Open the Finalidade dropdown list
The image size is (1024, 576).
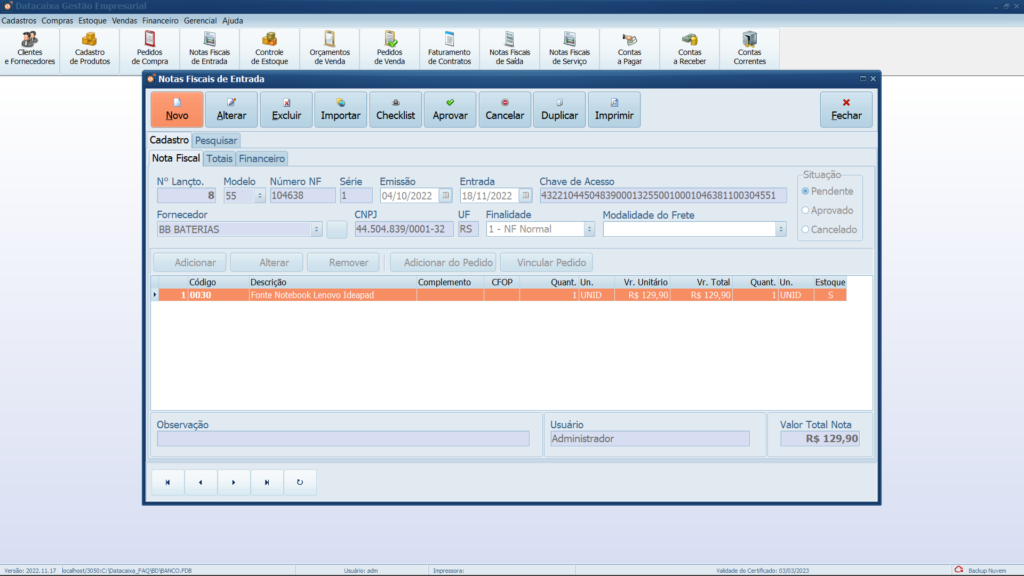click(589, 229)
